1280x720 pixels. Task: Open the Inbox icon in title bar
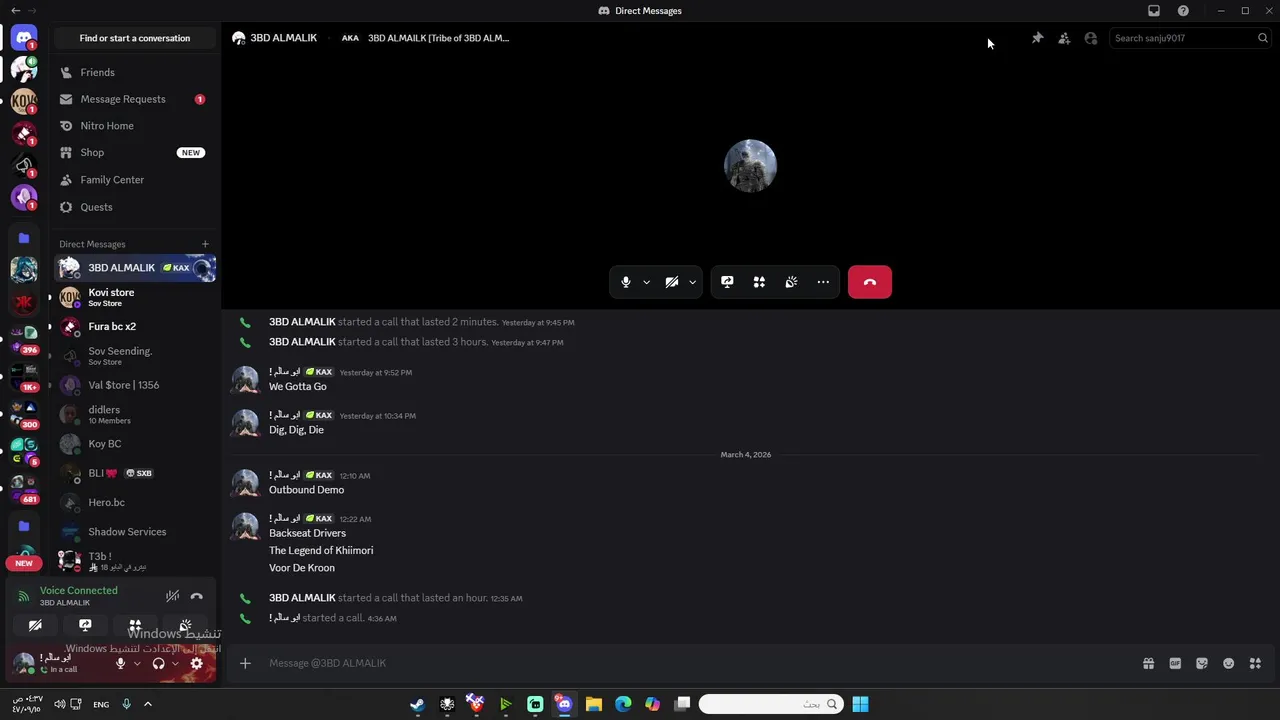pyautogui.click(x=1154, y=11)
